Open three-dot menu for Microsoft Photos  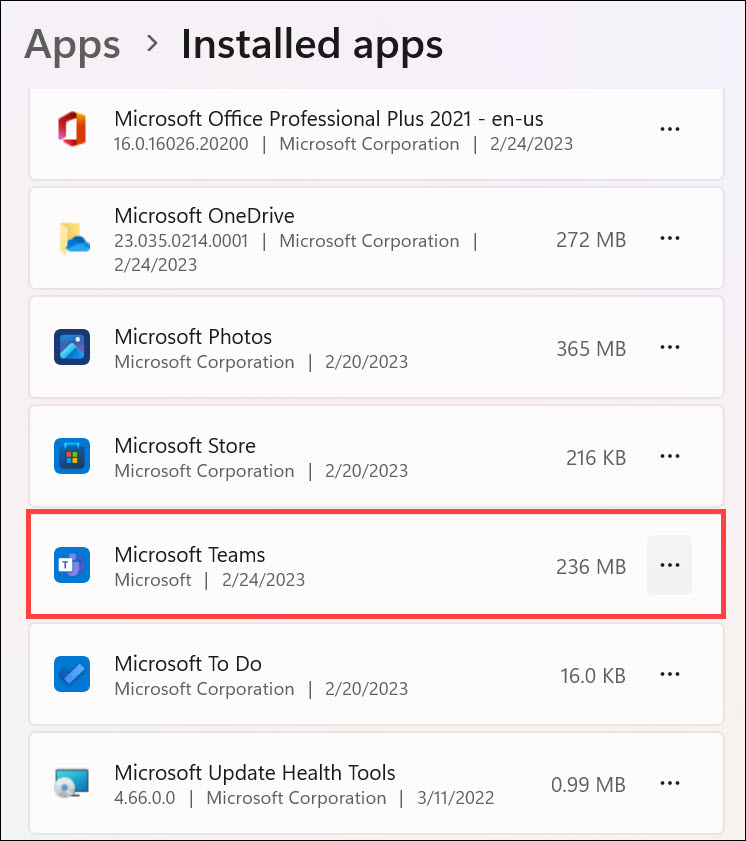coord(670,348)
